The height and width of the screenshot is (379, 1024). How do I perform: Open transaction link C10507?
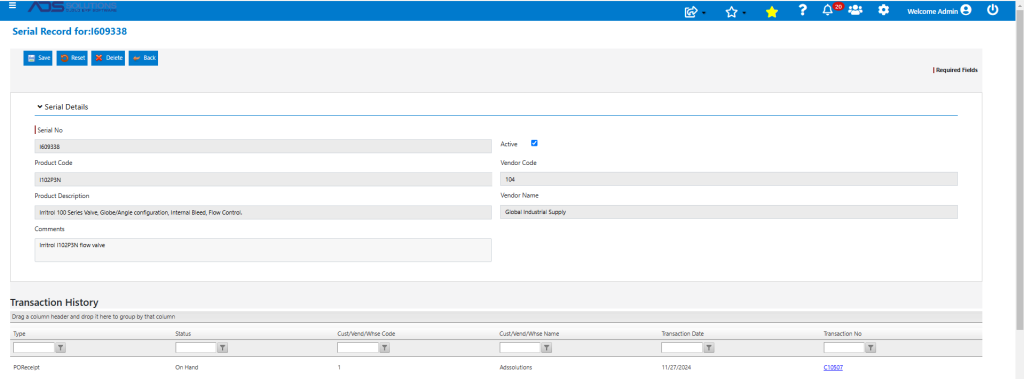(833, 367)
